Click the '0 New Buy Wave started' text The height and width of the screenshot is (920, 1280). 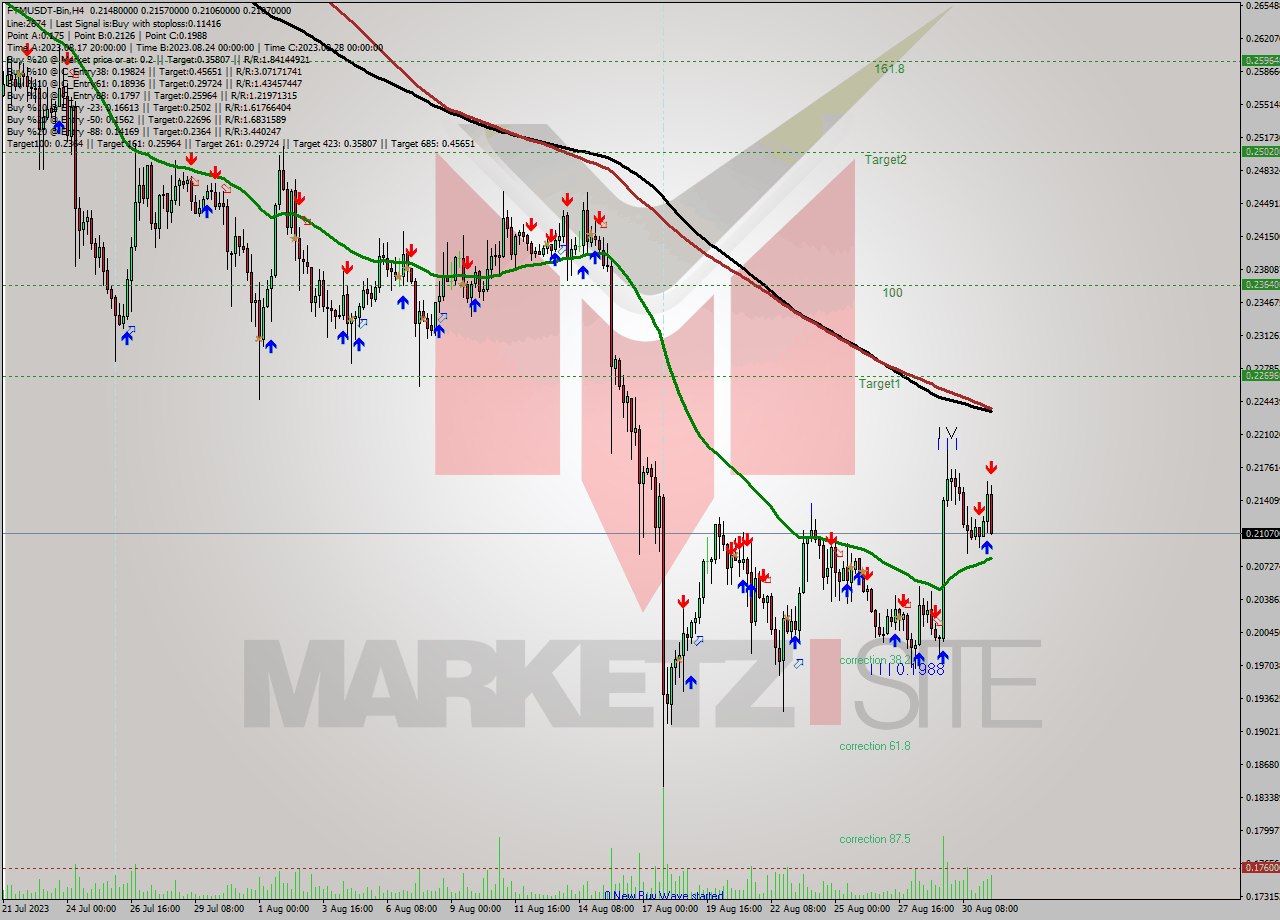coord(664,895)
